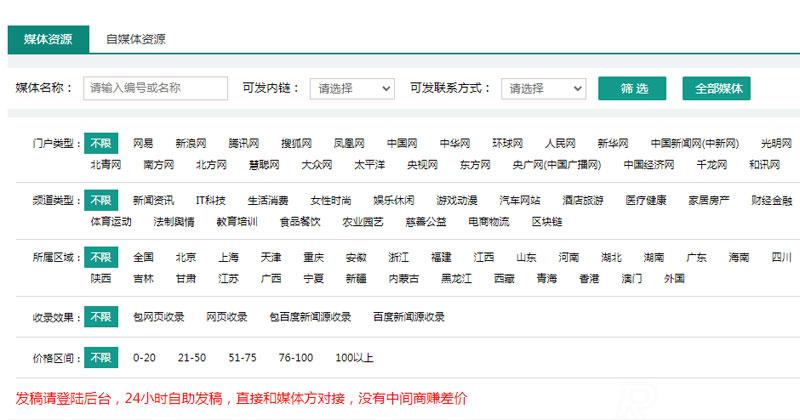800x420 pixels.
Task: Select 不限 in 频道类型 row
Action: click(x=100, y=200)
